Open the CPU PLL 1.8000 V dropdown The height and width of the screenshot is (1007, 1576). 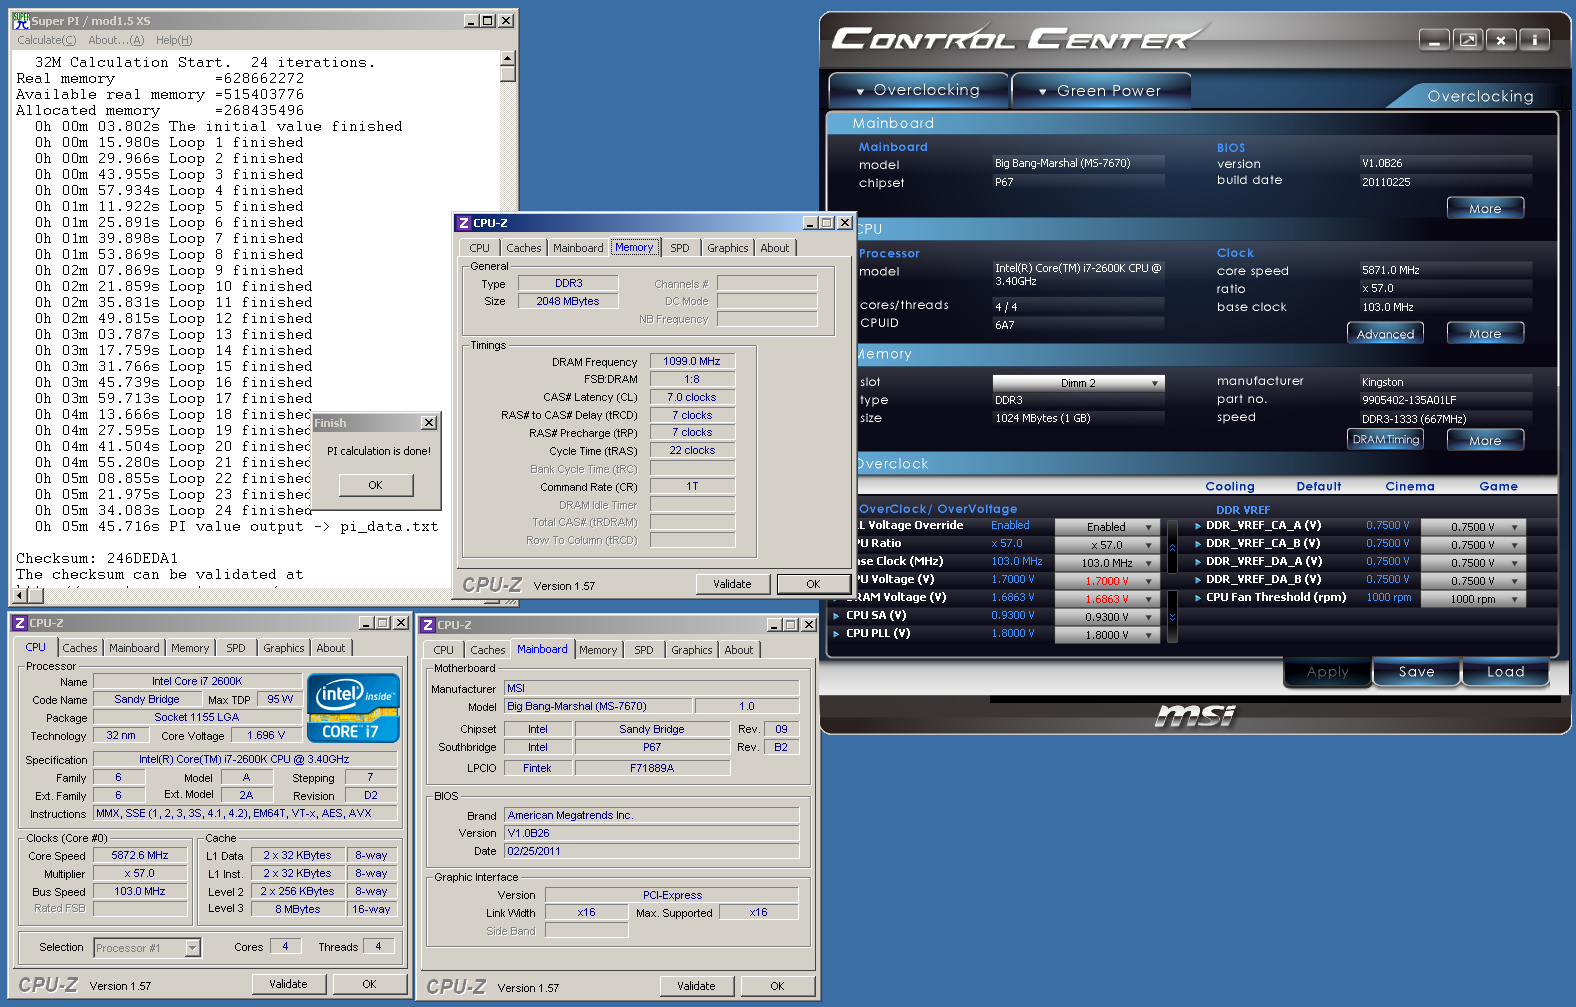[1108, 635]
